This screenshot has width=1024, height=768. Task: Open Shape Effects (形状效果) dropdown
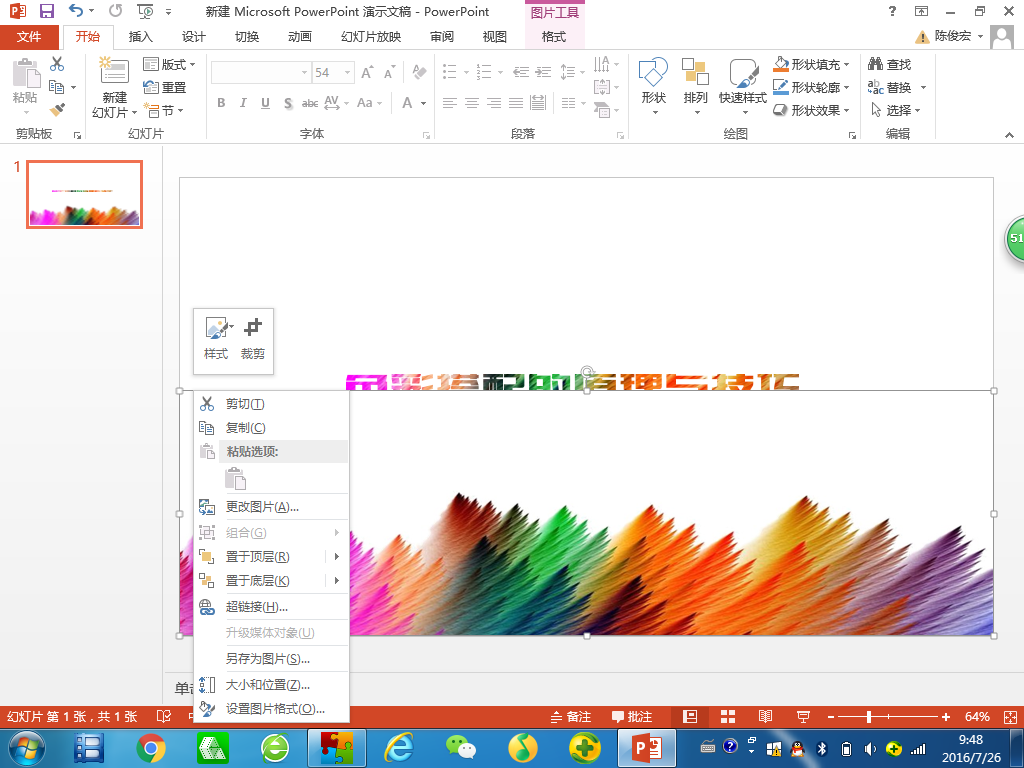811,110
